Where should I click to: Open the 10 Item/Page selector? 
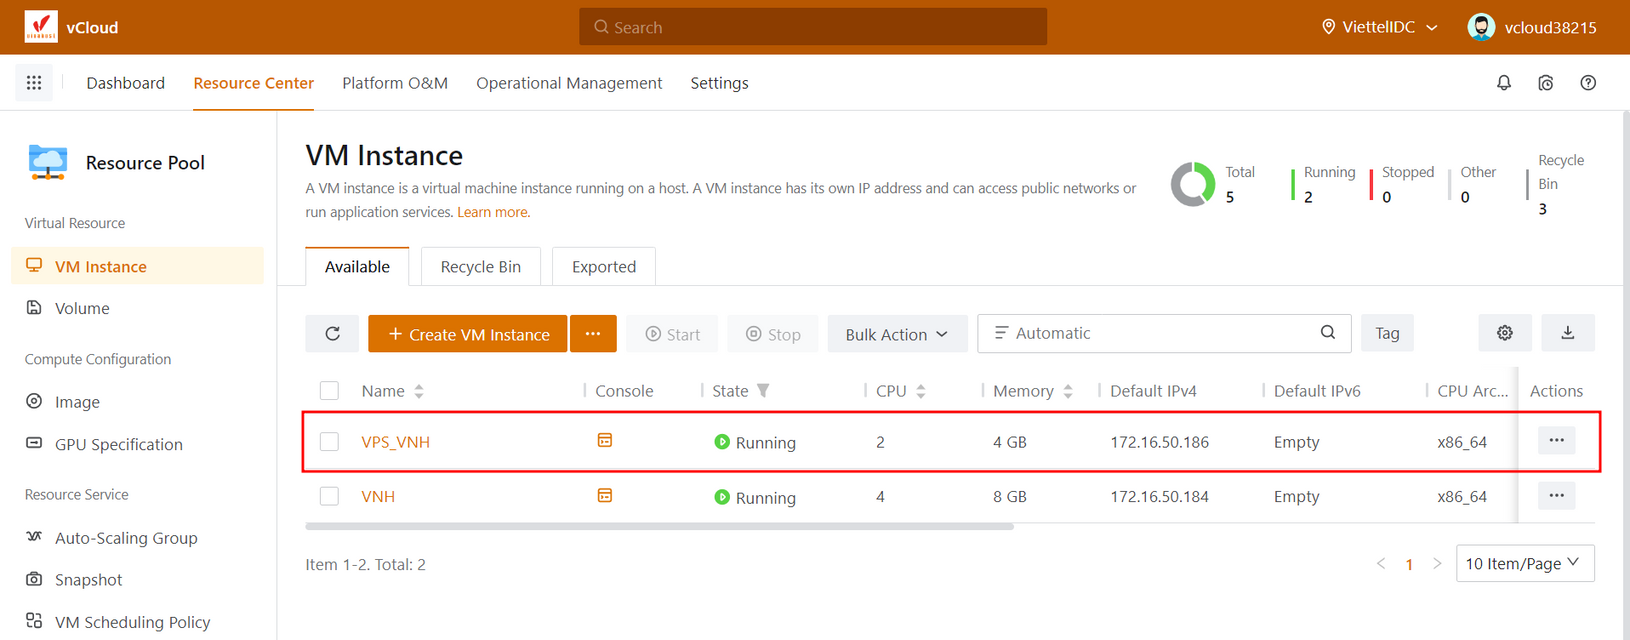(x=1524, y=564)
